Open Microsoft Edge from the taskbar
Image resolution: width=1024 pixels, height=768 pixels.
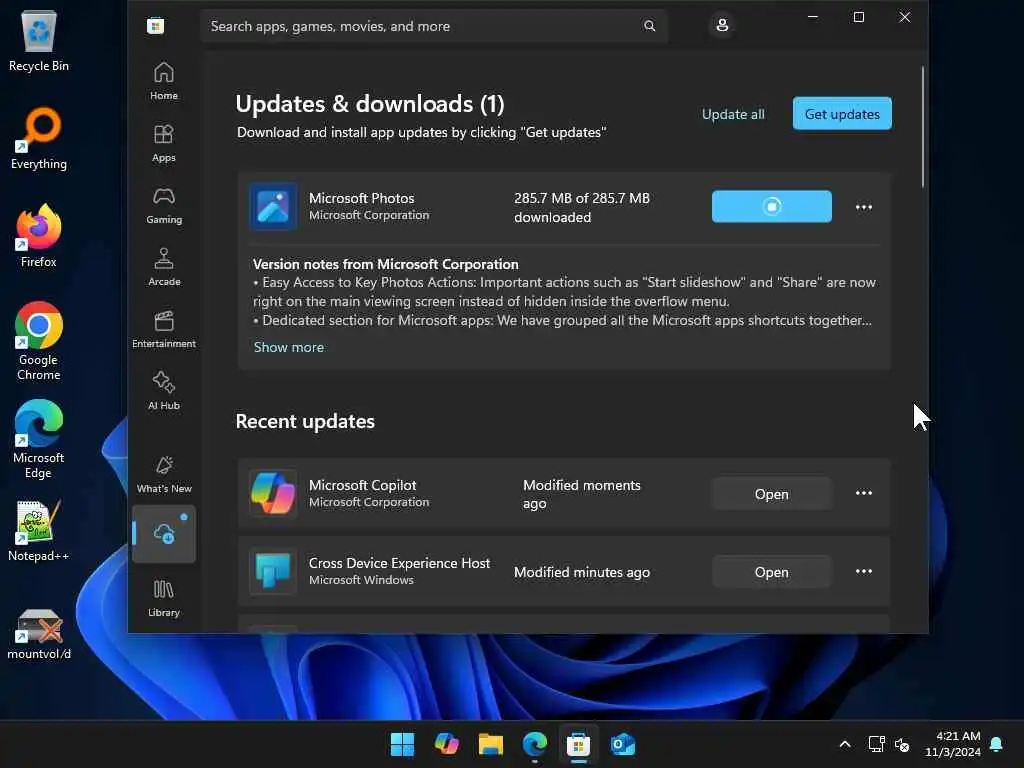535,744
